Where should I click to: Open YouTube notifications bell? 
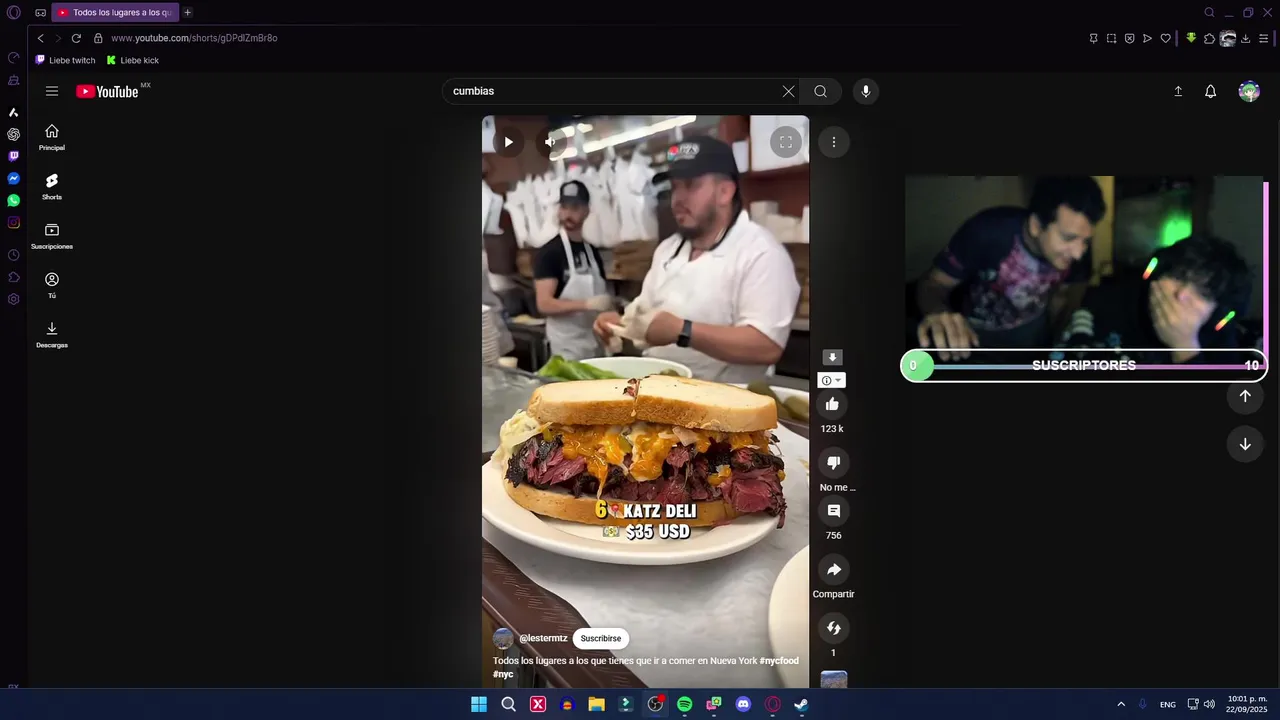(1210, 91)
